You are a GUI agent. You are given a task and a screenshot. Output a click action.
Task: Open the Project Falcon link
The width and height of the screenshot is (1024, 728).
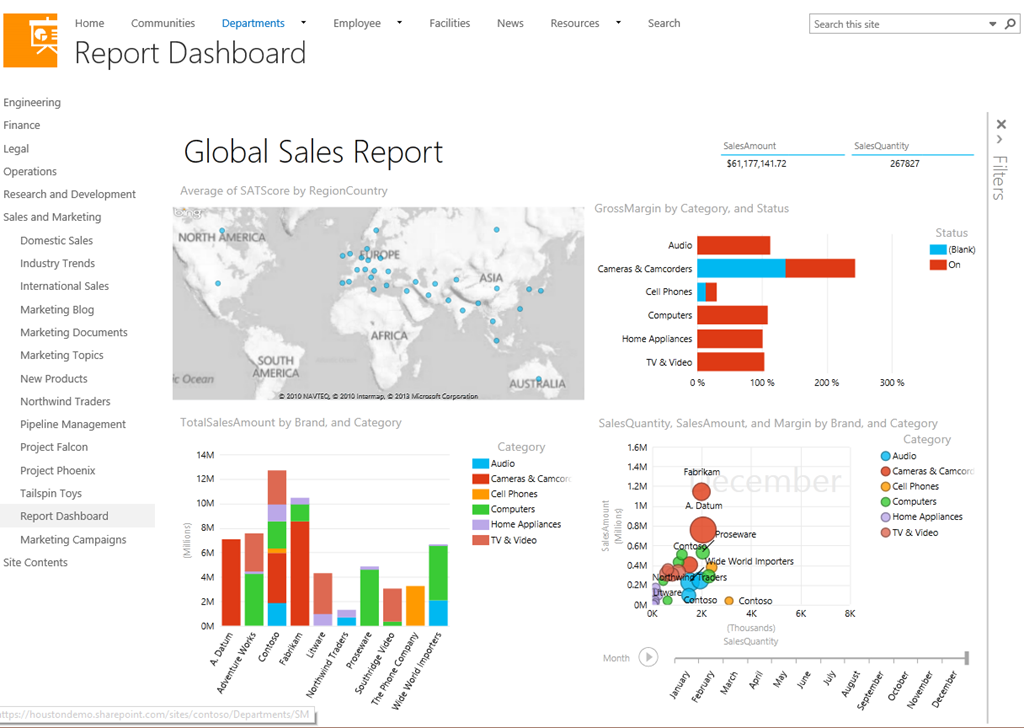tap(54, 447)
